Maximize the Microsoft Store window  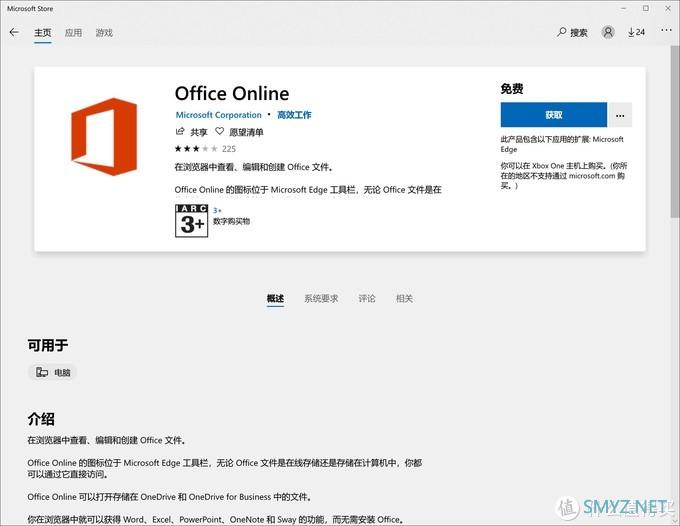tap(646, 8)
